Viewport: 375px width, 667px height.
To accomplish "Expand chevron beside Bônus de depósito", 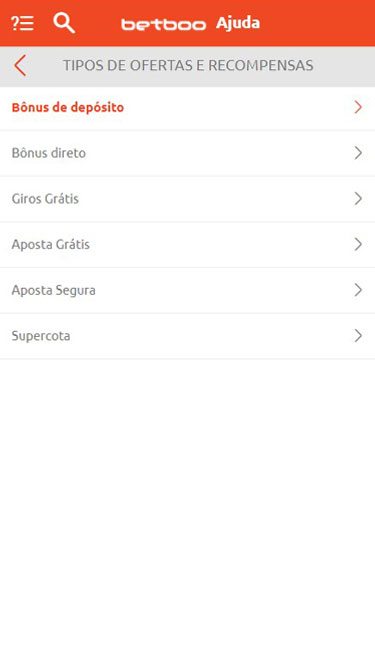I will click(x=358, y=108).
